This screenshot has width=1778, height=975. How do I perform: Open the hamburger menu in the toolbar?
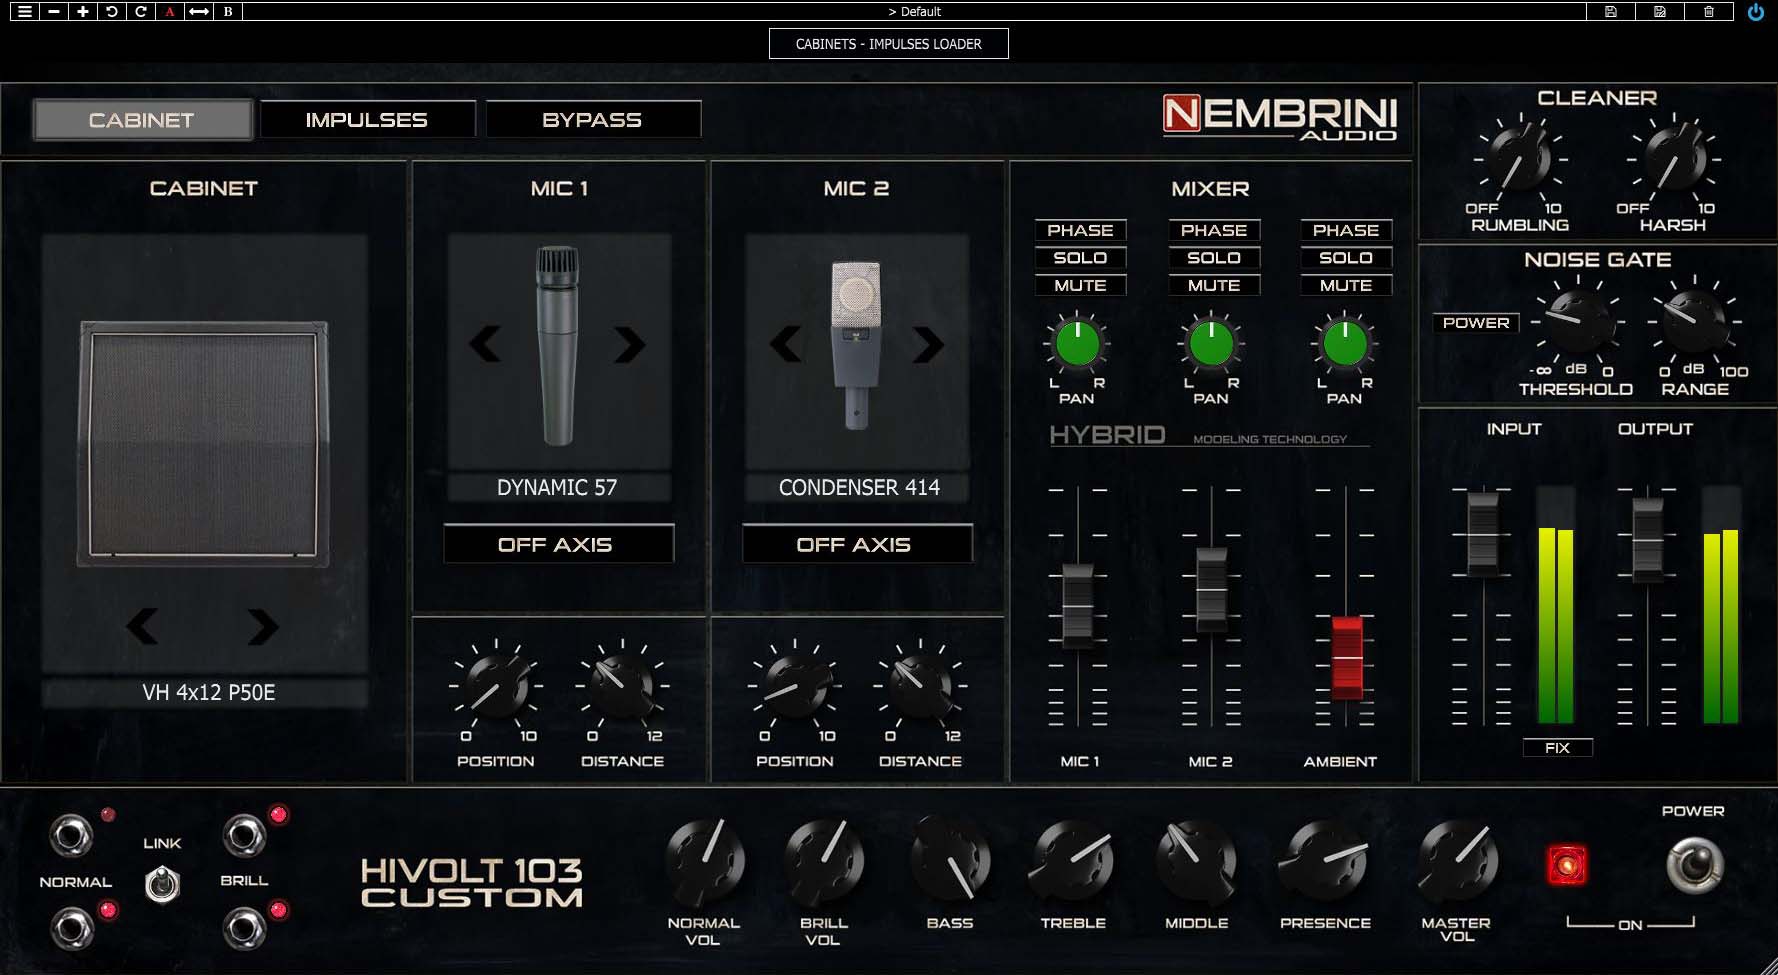[26, 11]
